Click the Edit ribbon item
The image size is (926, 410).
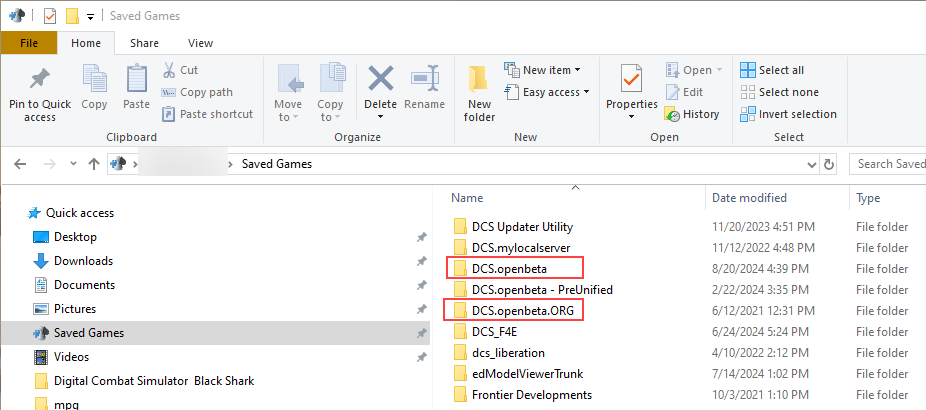[684, 92]
